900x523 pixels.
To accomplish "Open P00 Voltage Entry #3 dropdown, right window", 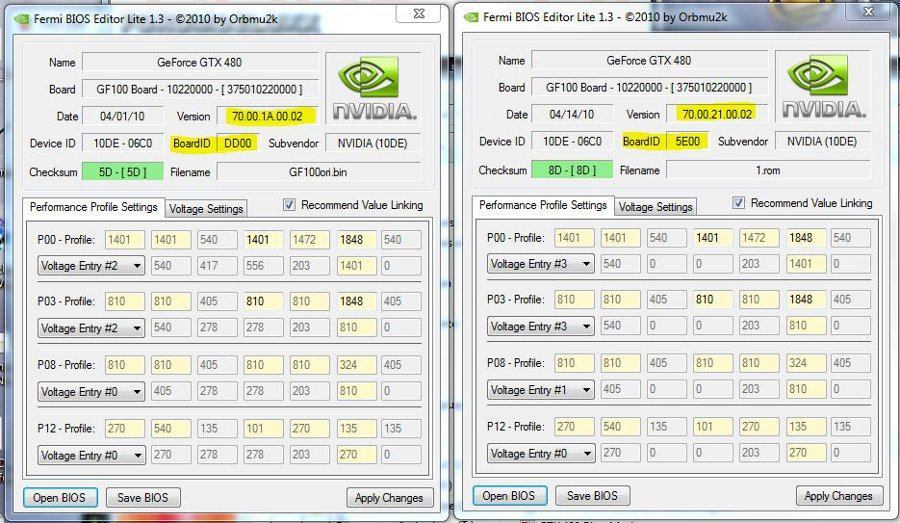I will click(x=541, y=264).
